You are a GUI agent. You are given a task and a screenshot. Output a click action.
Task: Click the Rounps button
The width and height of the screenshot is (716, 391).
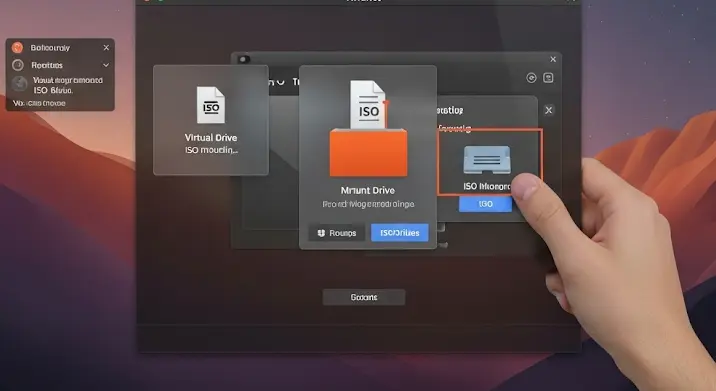click(337, 233)
